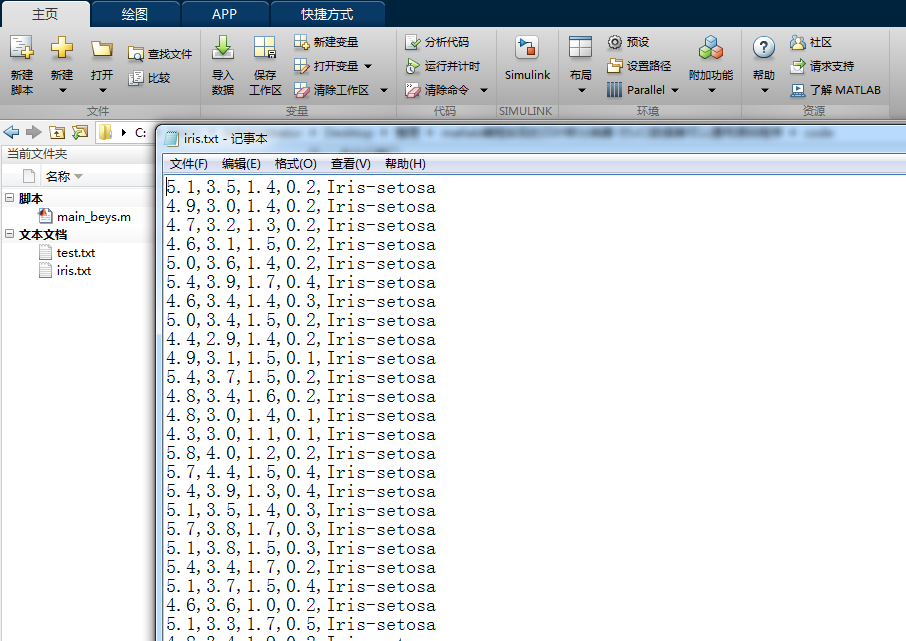Click the 新建脚本 (New Script) icon
This screenshot has width=906, height=641.
[x=22, y=49]
